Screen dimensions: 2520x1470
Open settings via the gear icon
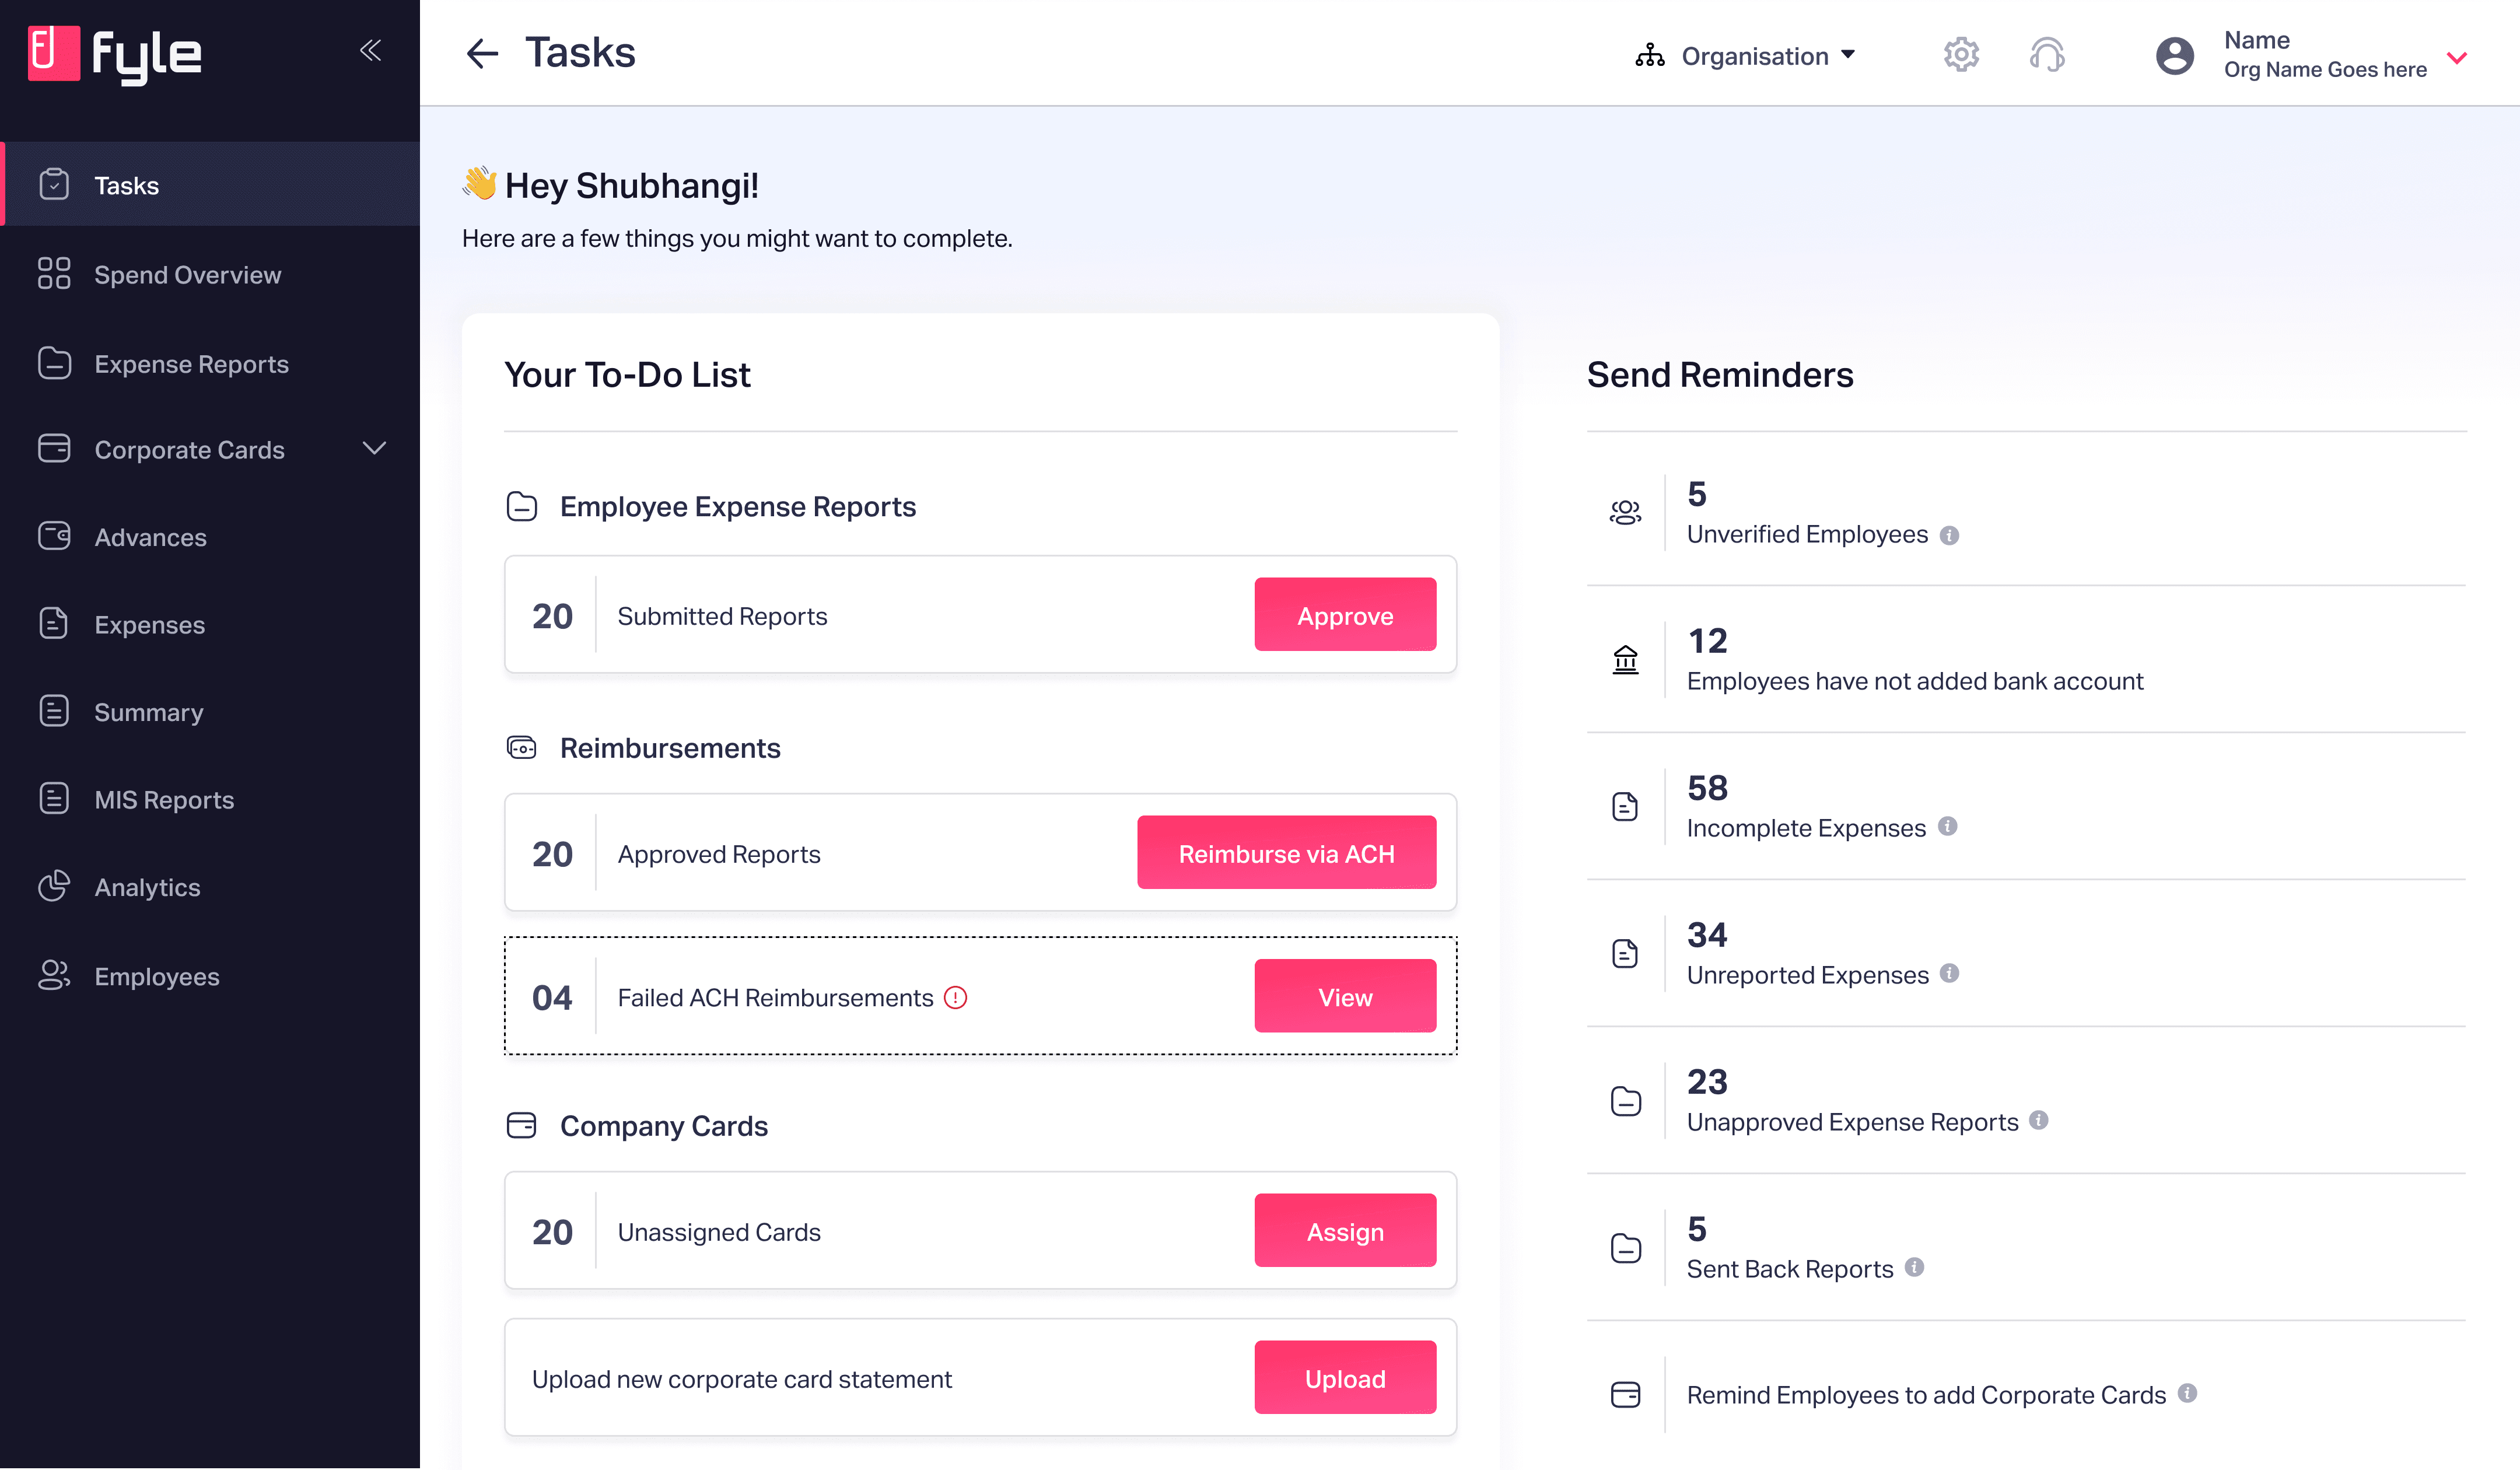[x=1961, y=54]
